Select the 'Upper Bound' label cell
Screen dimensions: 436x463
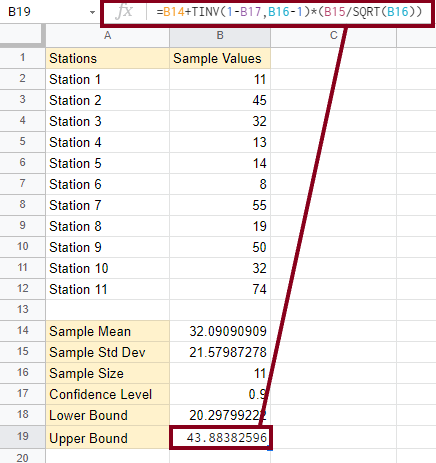pyautogui.click(x=107, y=438)
